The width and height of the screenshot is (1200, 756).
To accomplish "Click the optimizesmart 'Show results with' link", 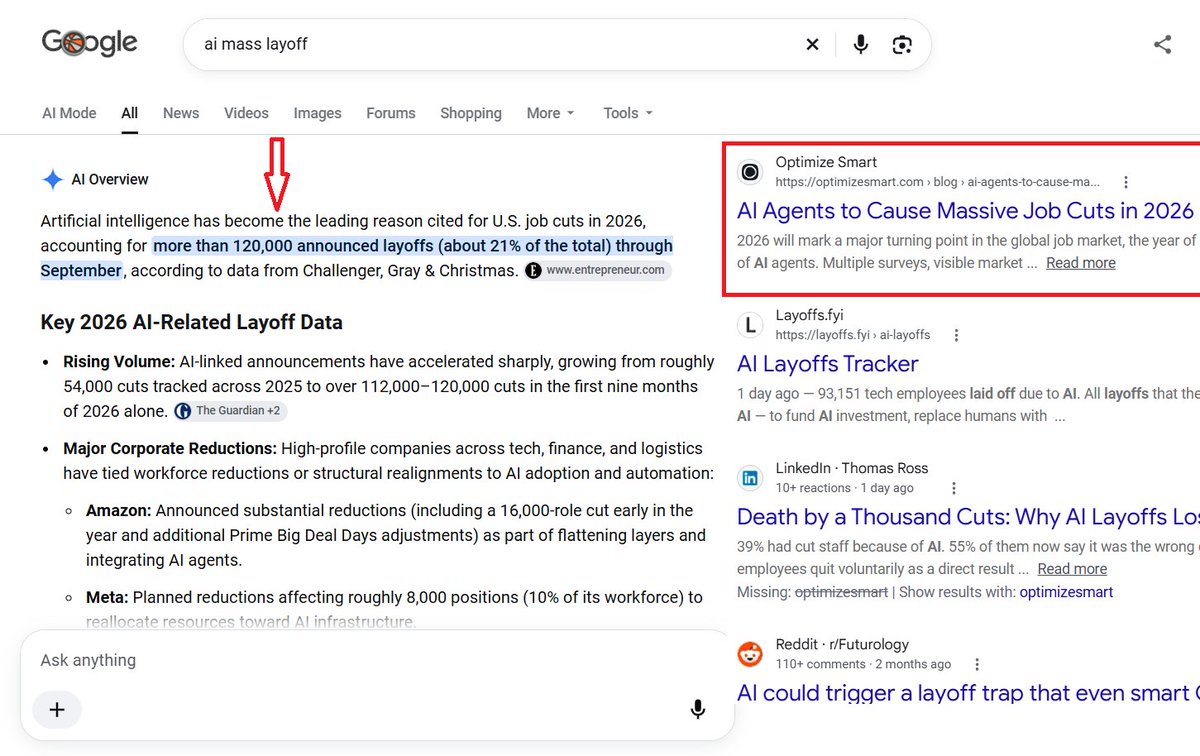I will (x=1066, y=592).
